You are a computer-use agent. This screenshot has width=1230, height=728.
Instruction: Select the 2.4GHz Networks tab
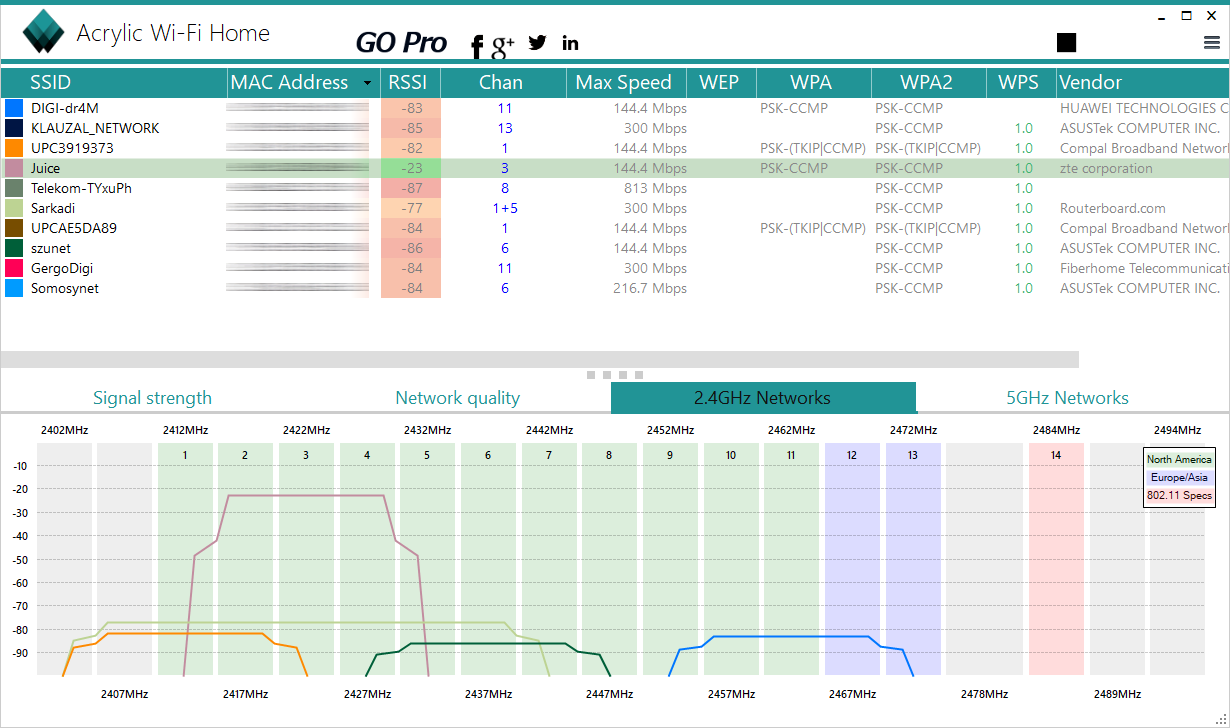click(763, 398)
